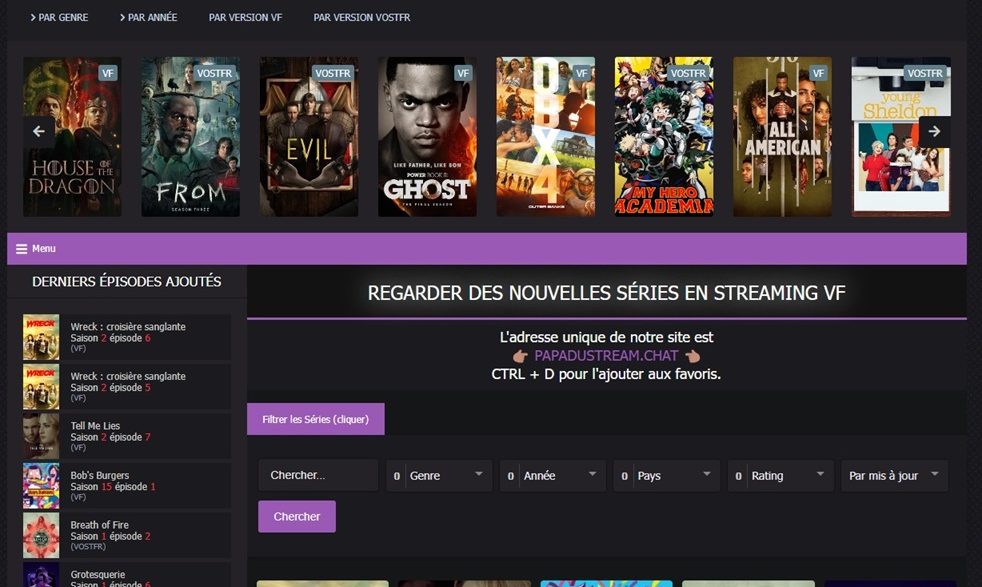This screenshot has width=982, height=587.
Task: Change the Par mis à jour sorting
Action: (894, 475)
